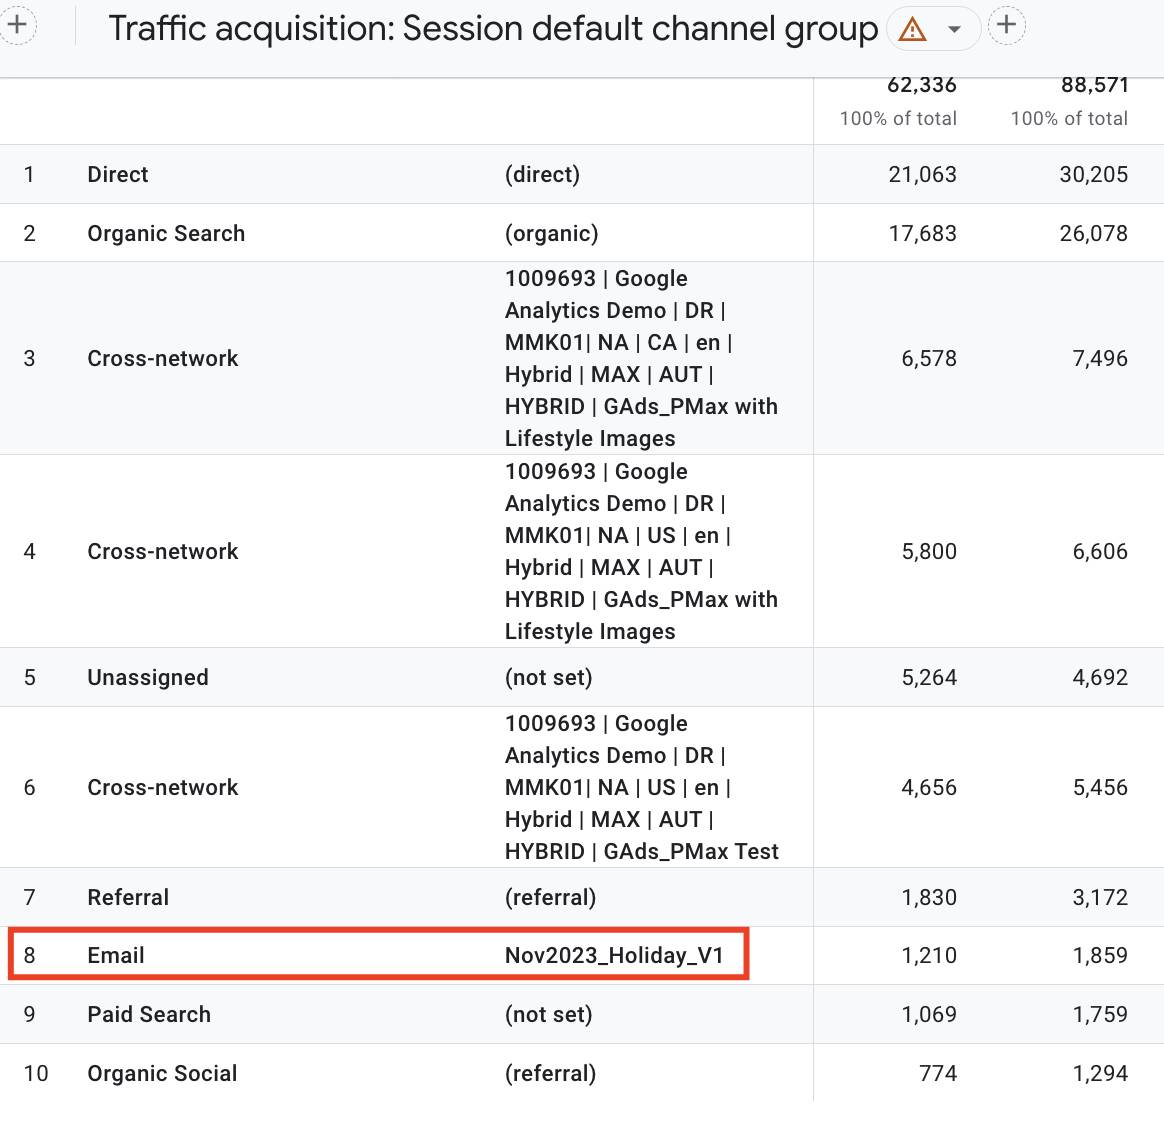1164x1126 pixels.
Task: Click the 62,336 total value
Action: coord(921,86)
